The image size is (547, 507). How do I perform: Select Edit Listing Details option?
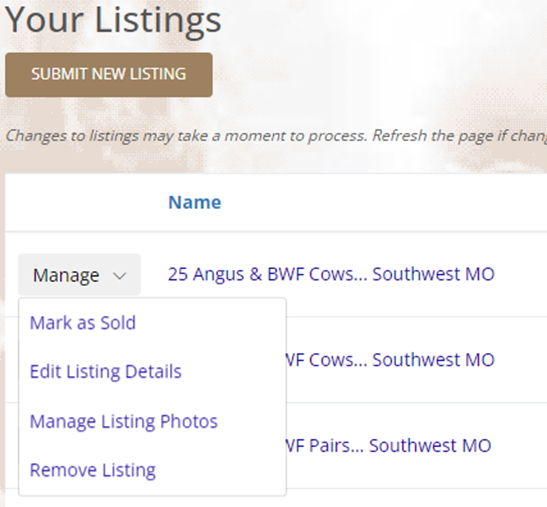coord(106,371)
